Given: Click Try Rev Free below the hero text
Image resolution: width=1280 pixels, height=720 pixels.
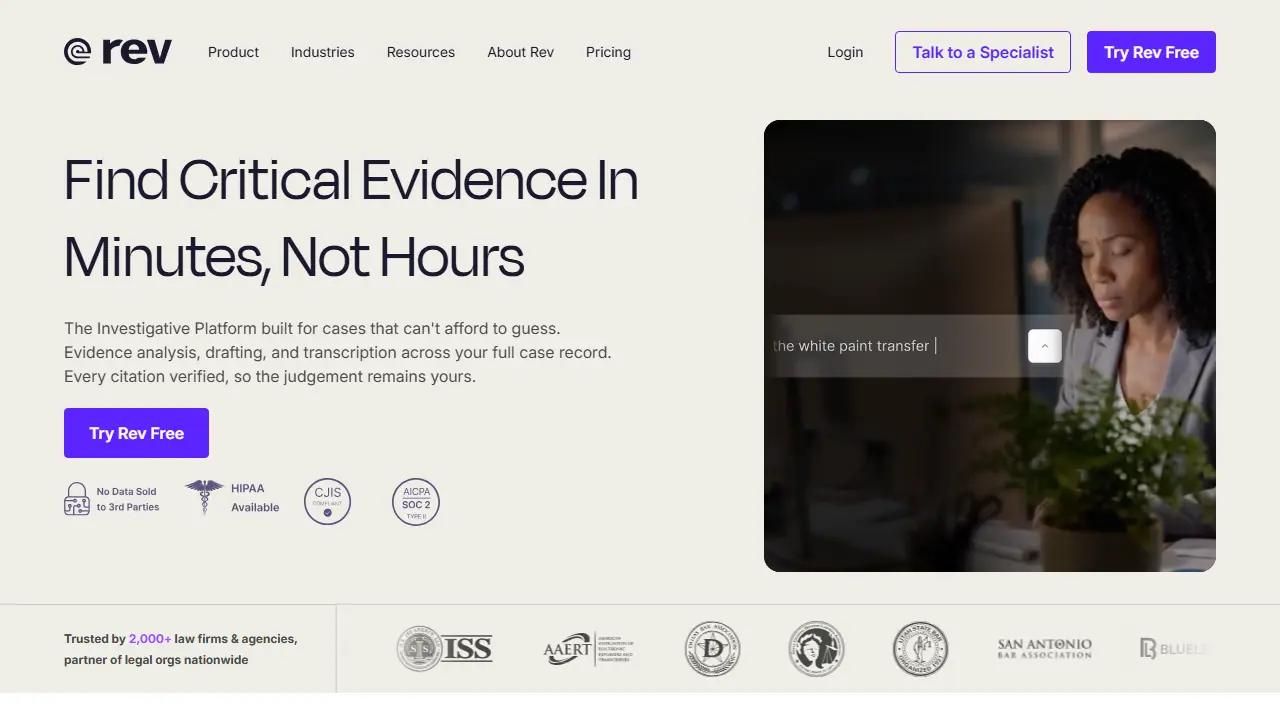Looking at the screenshot, I should [136, 433].
